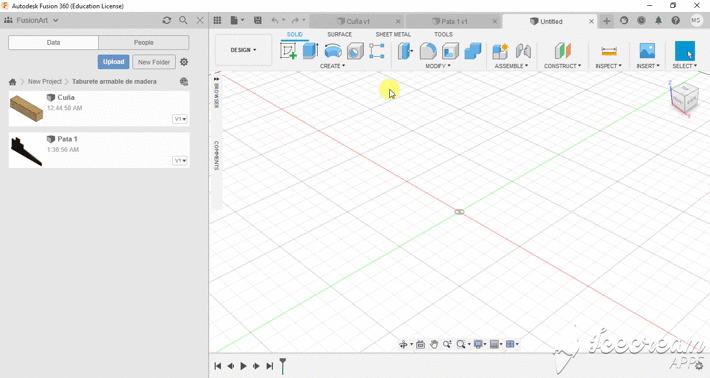This screenshot has width=710, height=378.
Task: Click the Zoom window tool
Action: point(447,345)
